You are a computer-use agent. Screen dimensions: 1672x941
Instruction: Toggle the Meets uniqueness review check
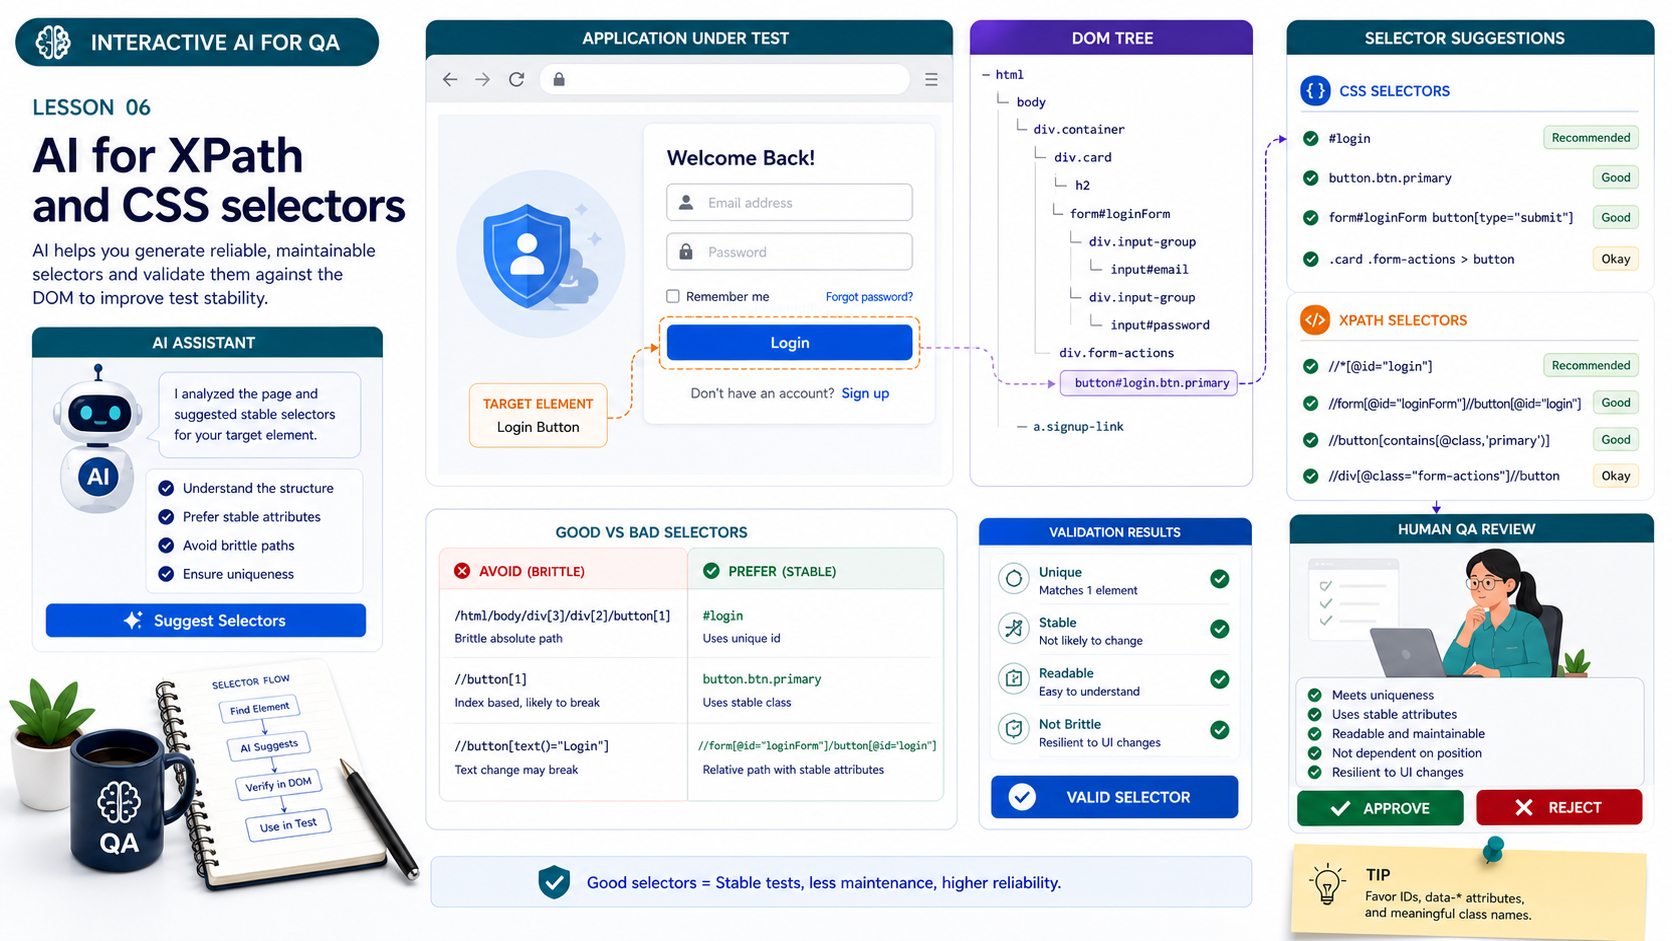click(x=1315, y=695)
